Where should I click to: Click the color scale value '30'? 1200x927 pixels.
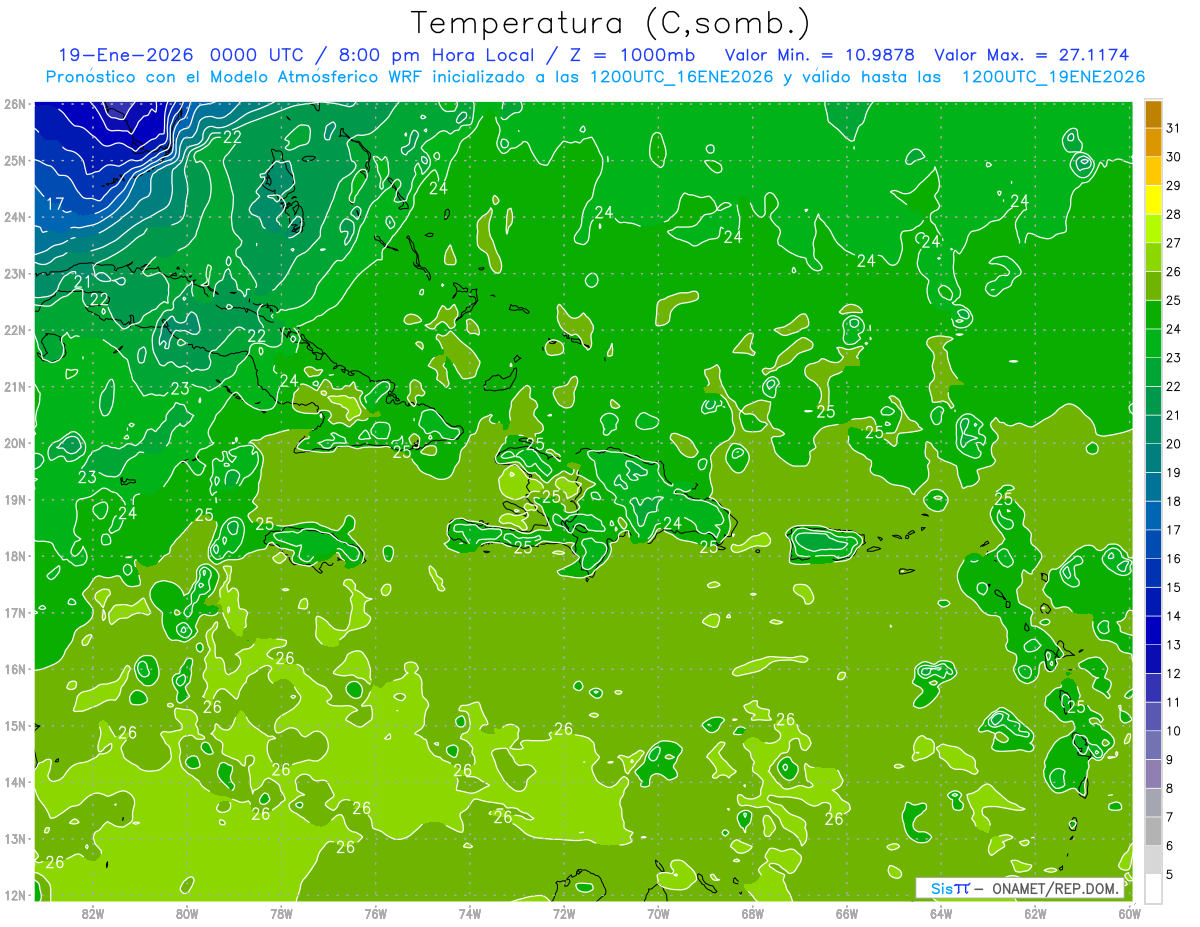[1174, 157]
